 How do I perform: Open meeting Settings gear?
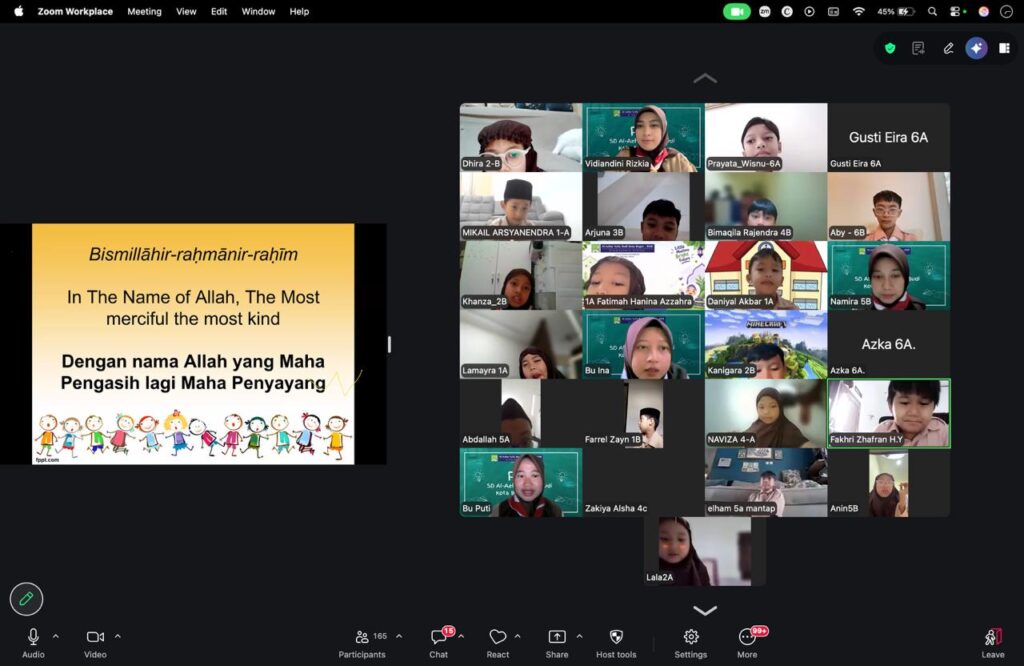[x=691, y=642]
